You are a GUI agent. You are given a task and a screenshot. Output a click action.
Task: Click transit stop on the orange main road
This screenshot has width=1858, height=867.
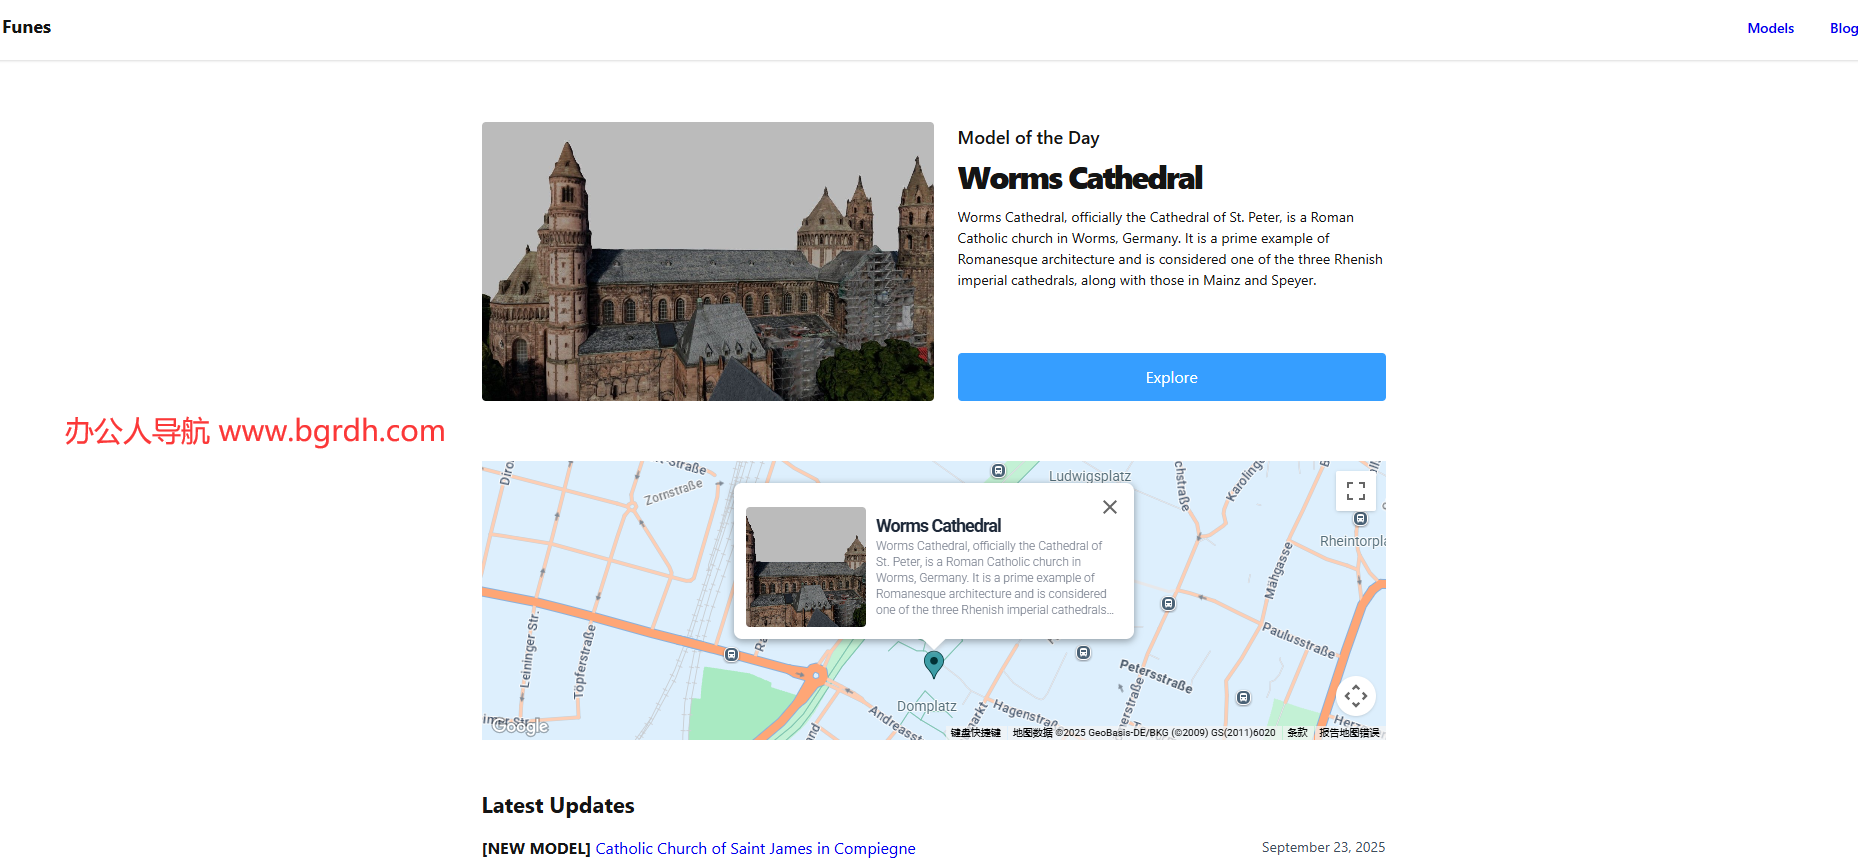[731, 655]
